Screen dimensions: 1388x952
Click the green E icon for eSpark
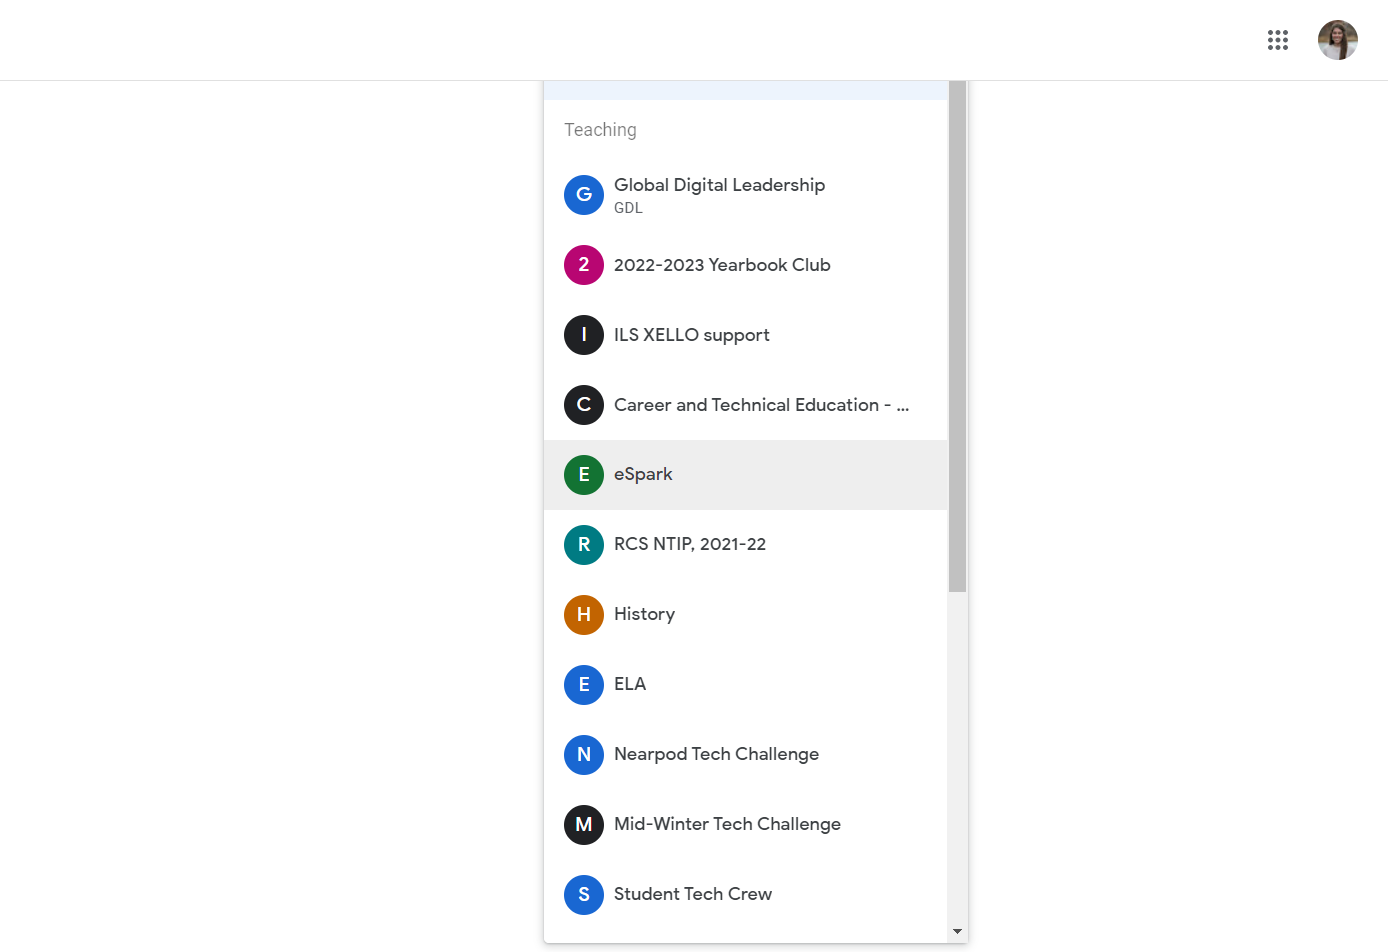click(x=584, y=475)
